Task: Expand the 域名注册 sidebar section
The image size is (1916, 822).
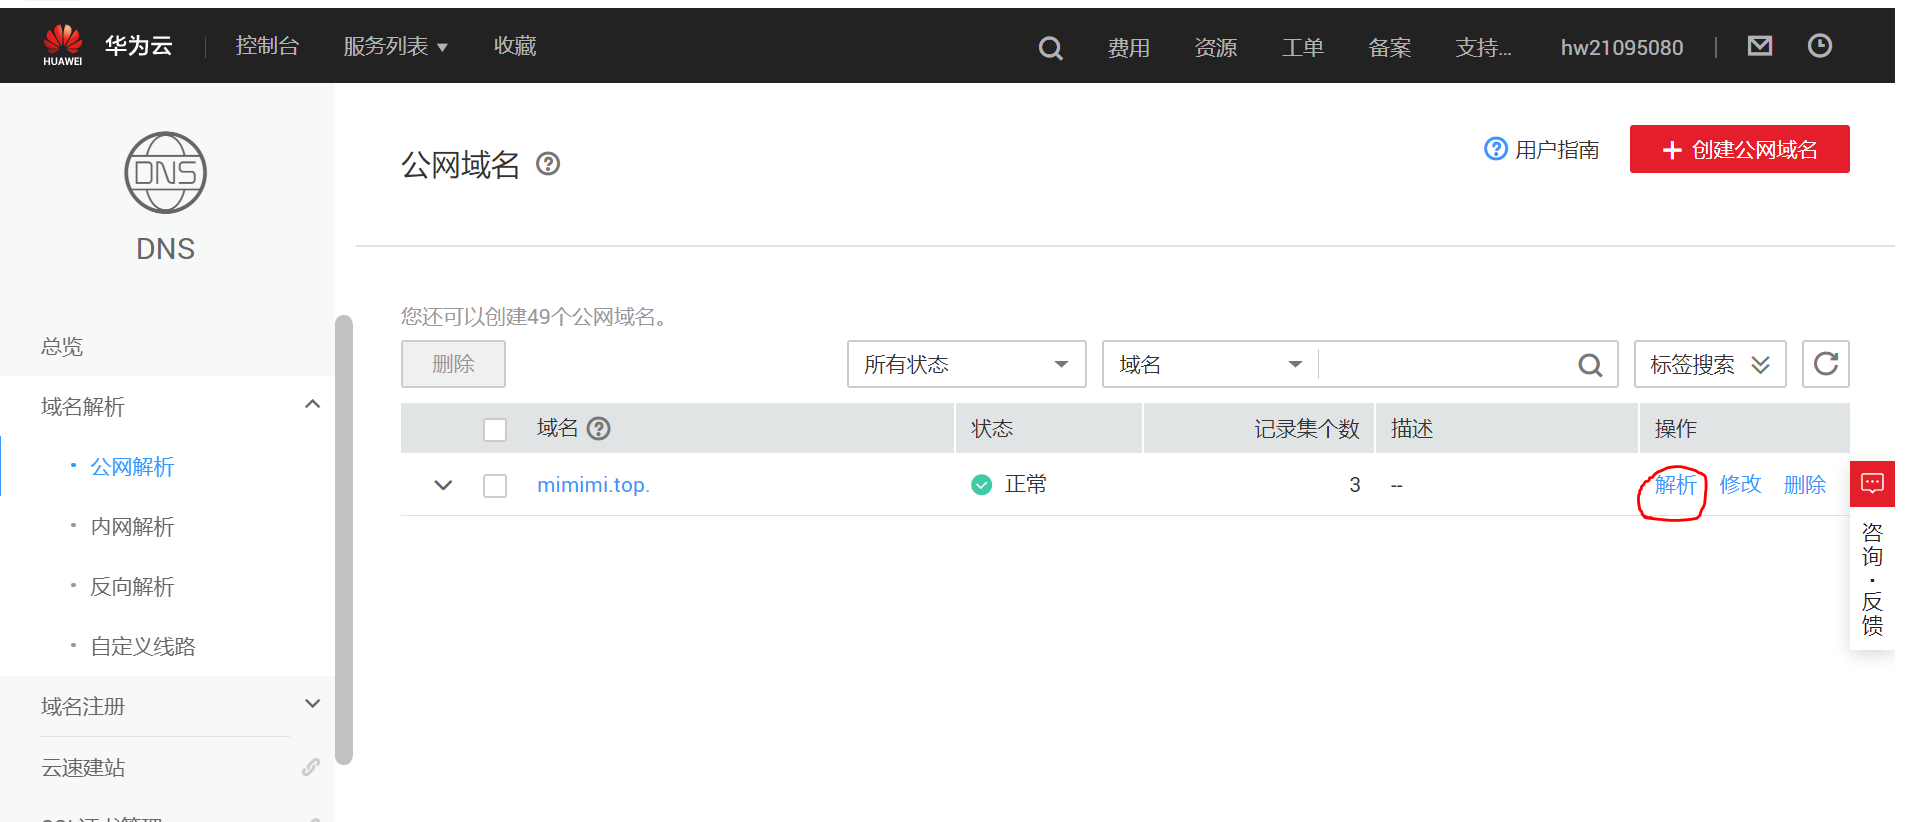Action: pyautogui.click(x=312, y=704)
